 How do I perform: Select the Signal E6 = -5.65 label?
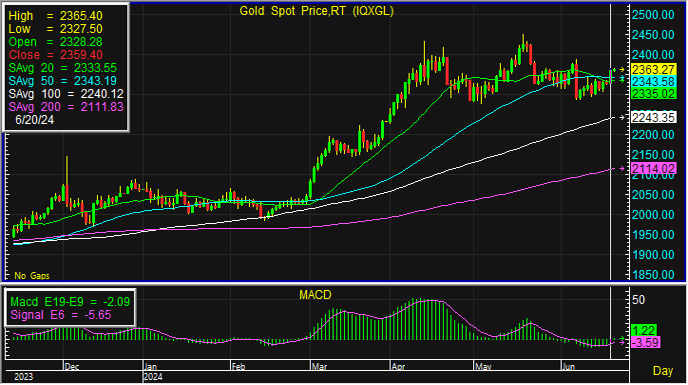coord(61,315)
